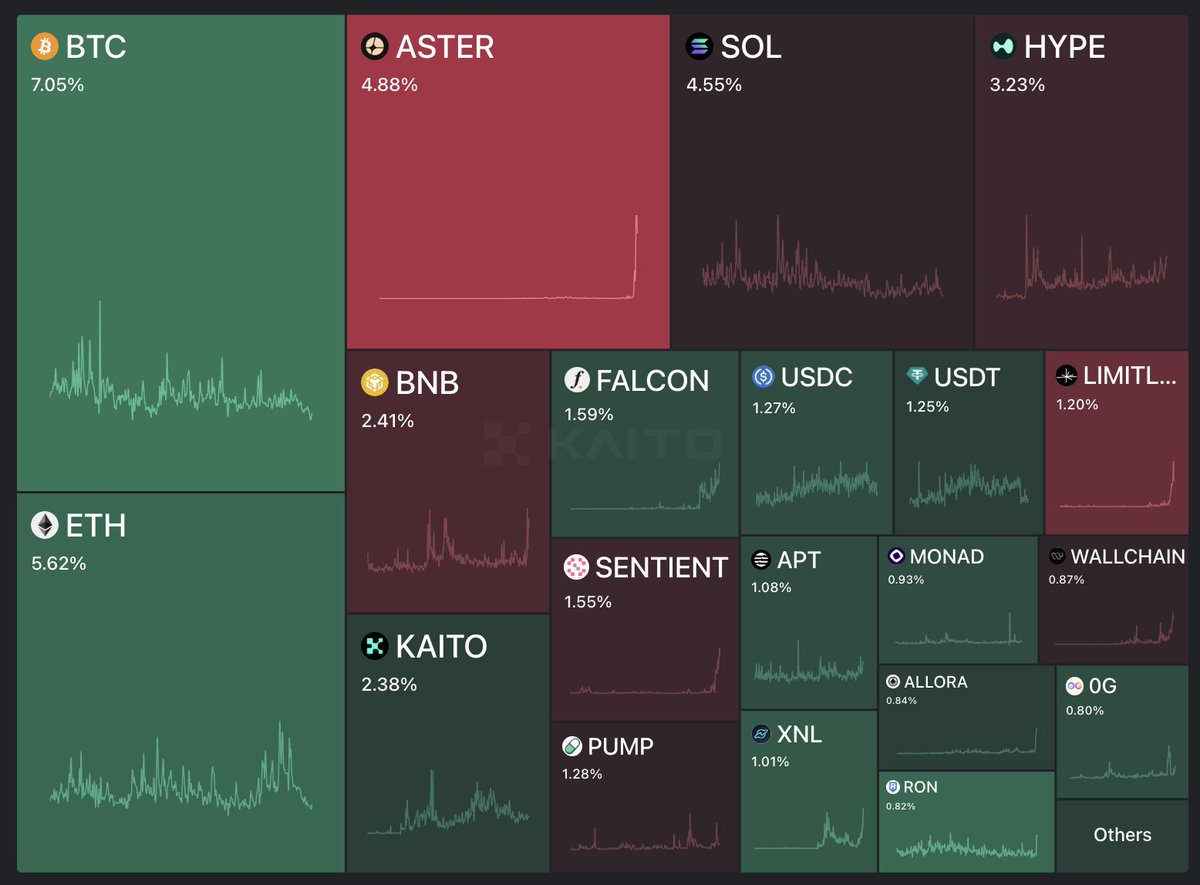Select the KAITO ticker label

click(x=441, y=647)
